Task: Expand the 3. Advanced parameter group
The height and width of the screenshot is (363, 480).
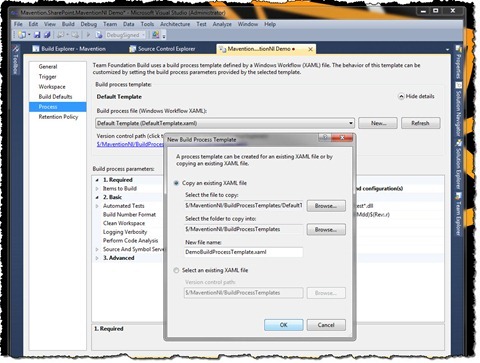Action: click(97, 258)
